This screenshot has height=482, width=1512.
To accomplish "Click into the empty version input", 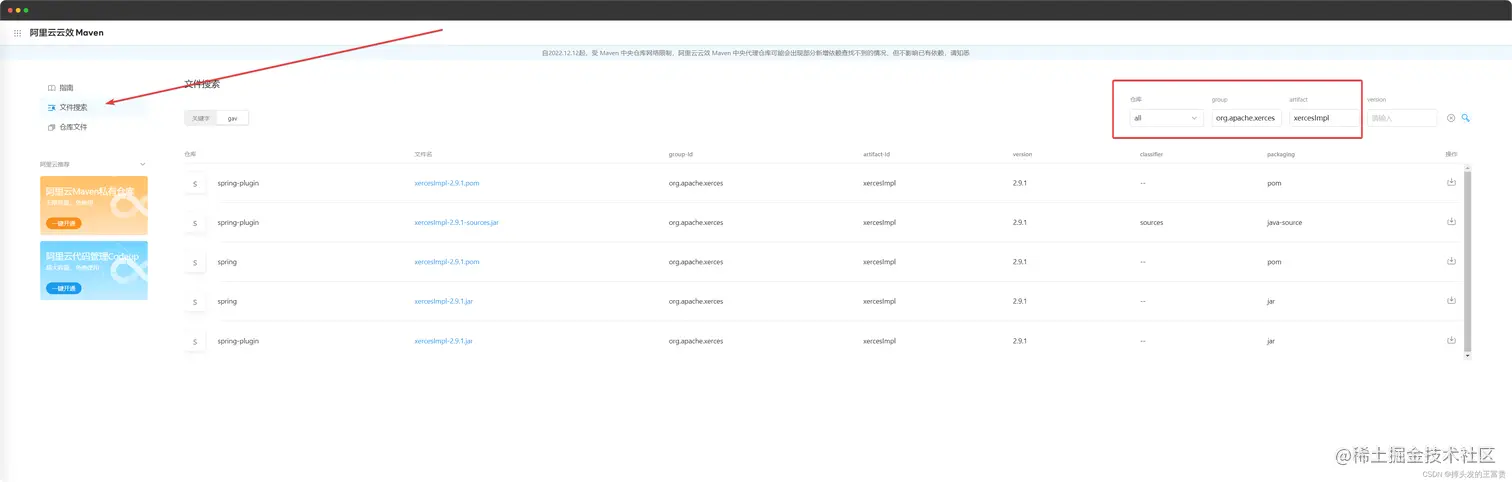I will point(1402,118).
